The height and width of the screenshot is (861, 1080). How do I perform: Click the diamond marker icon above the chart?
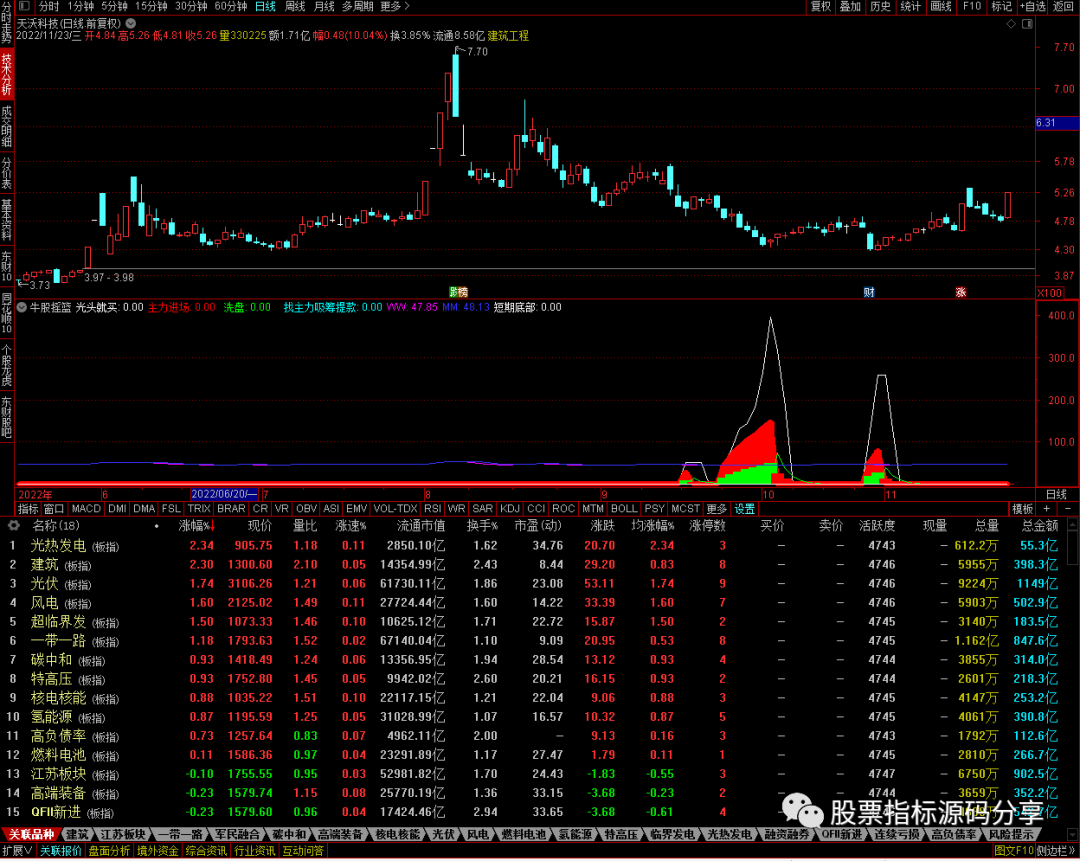pos(1011,23)
